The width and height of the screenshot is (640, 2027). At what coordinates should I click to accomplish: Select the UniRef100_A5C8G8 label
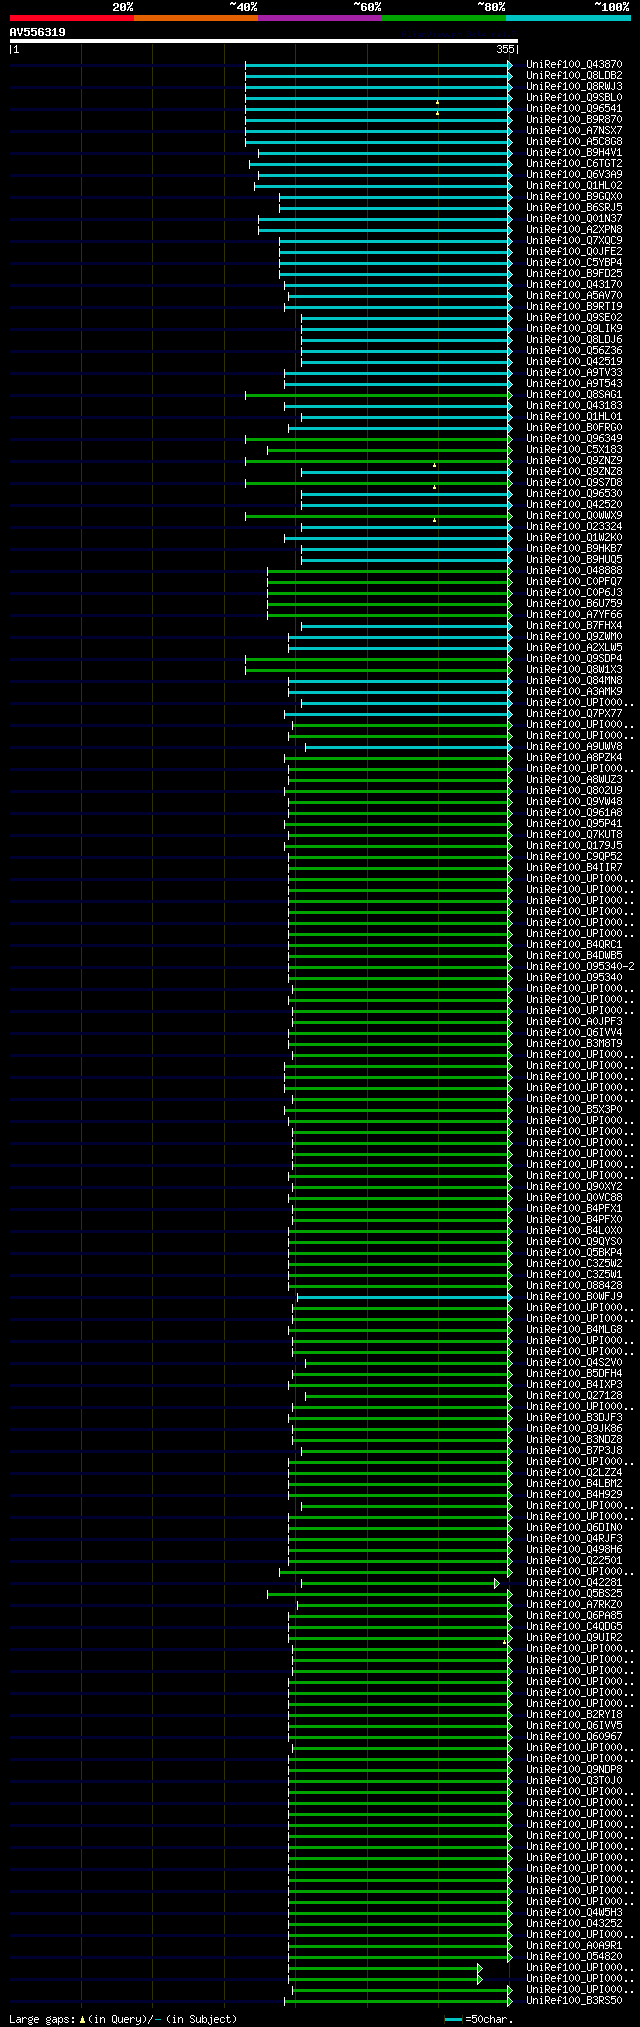point(574,142)
